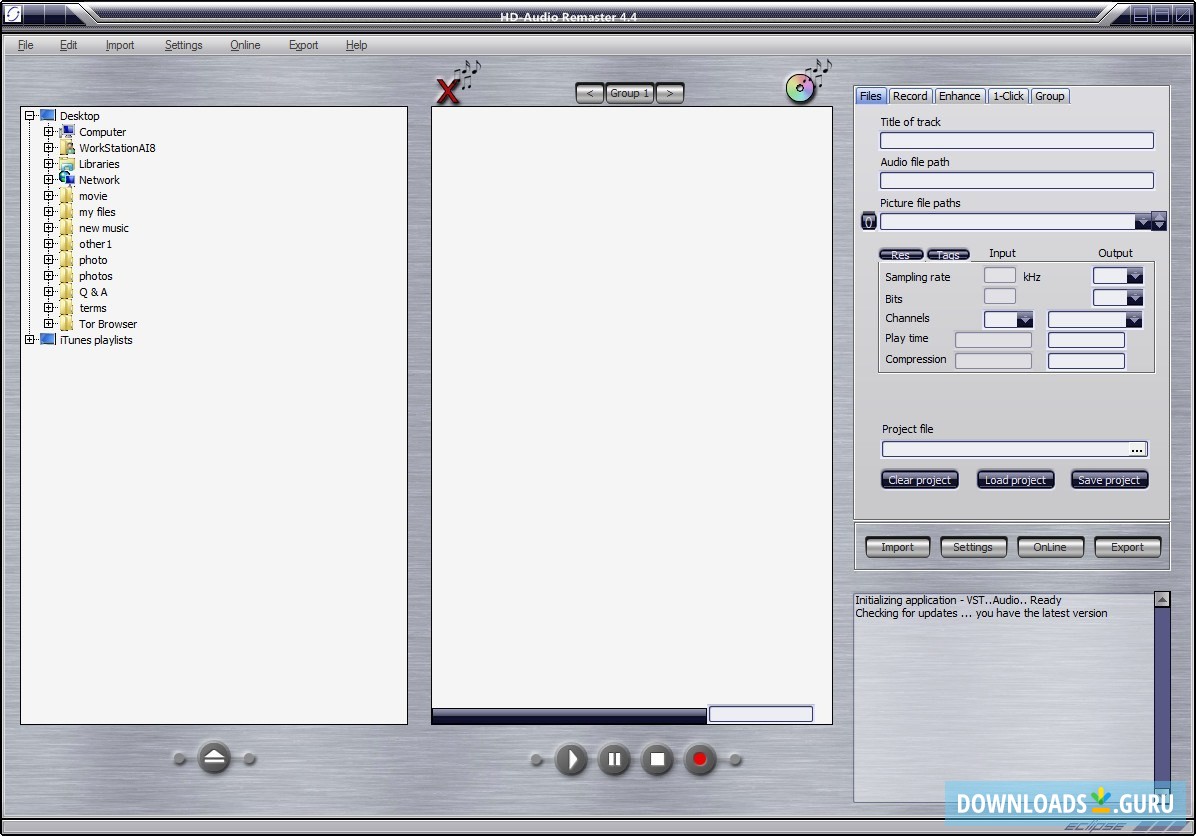
Task: Click the application logo icon in title bar
Action: tap(13, 13)
